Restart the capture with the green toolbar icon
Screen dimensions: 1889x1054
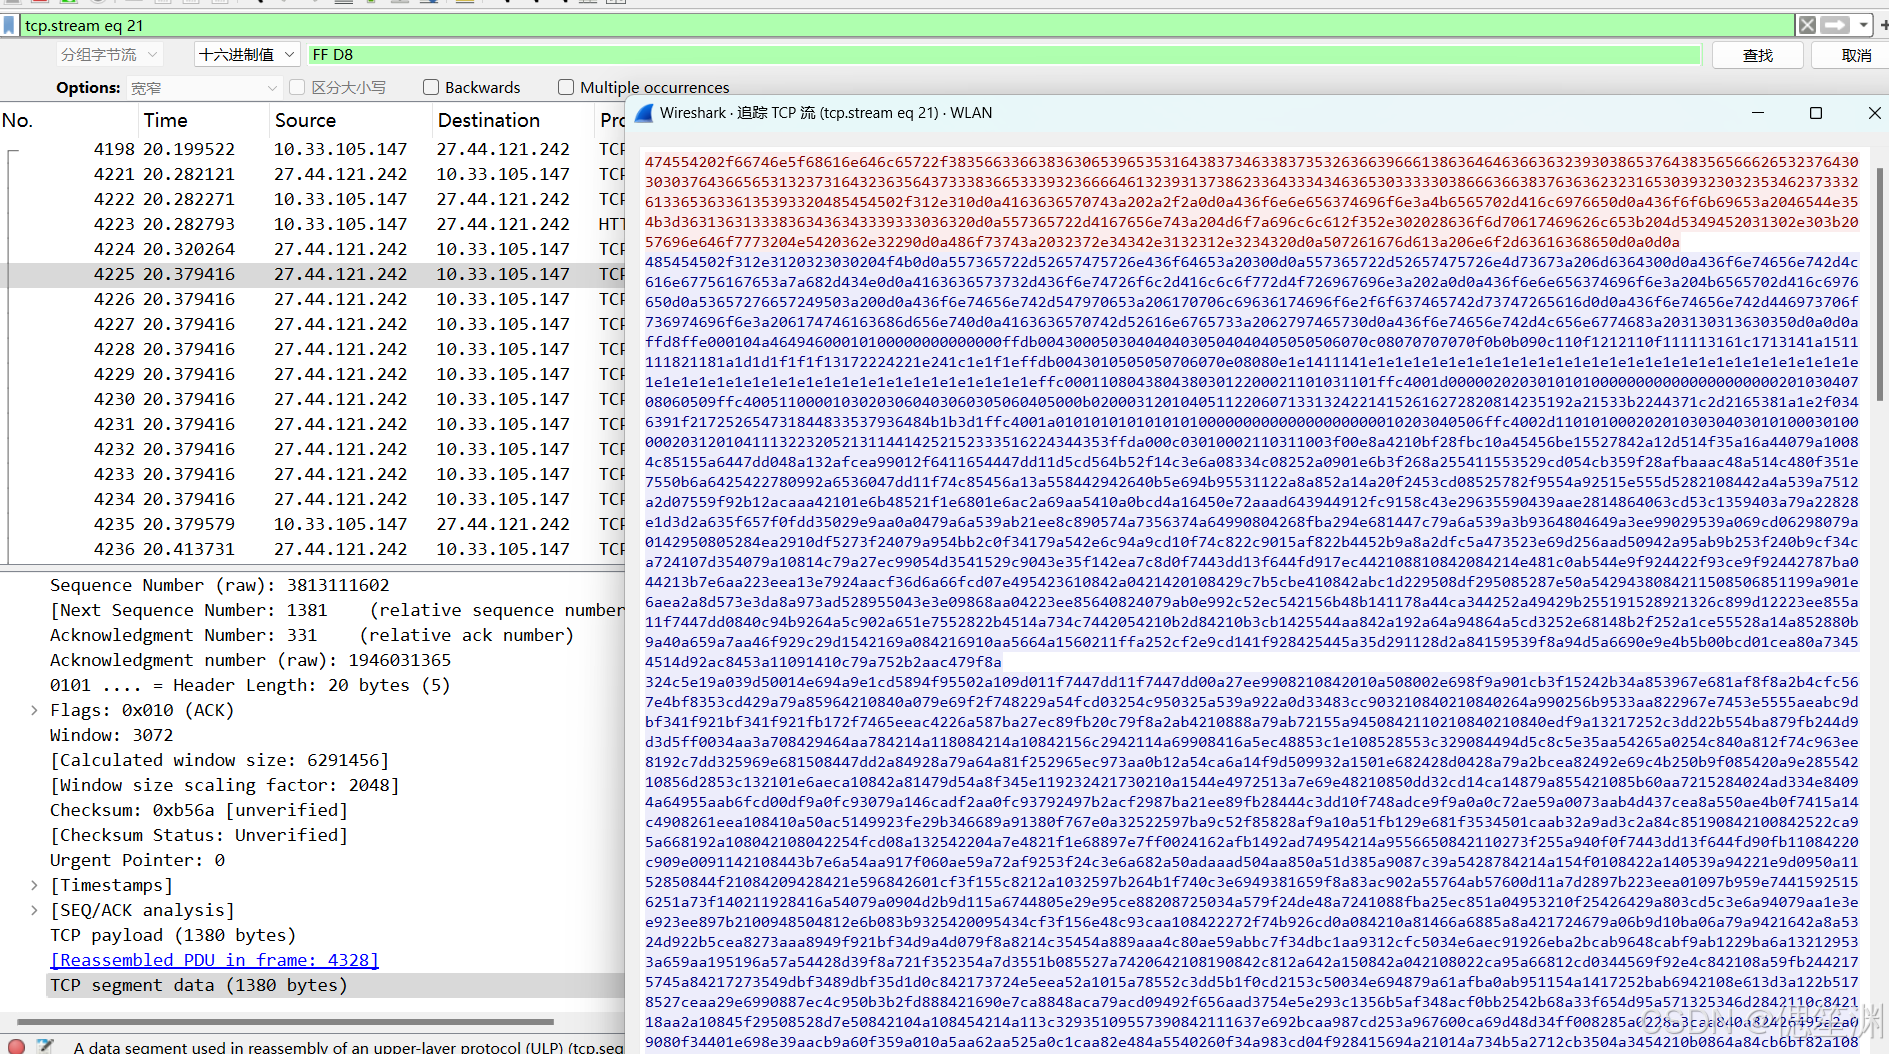[x=67, y=3]
